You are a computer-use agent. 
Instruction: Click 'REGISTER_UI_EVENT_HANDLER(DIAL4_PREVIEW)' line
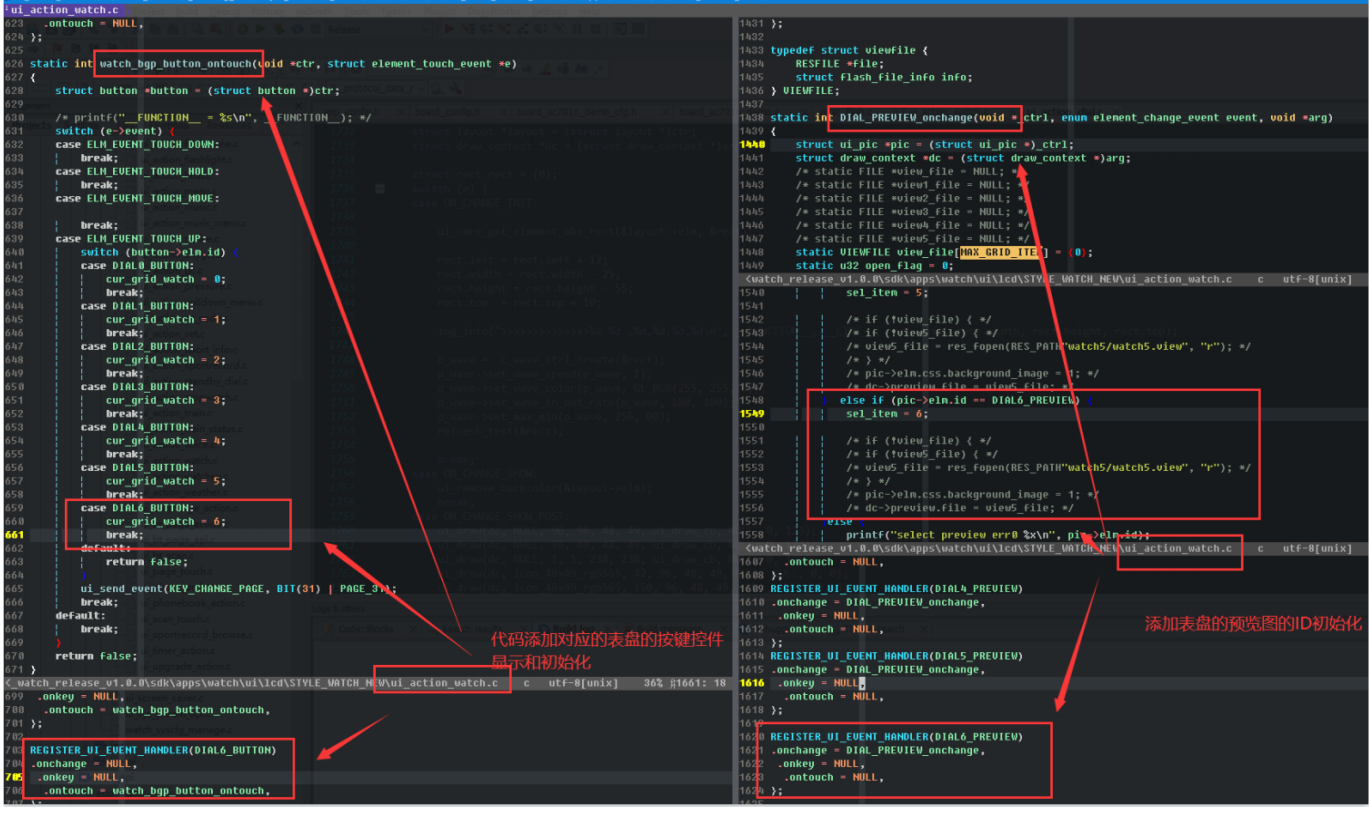[896, 588]
